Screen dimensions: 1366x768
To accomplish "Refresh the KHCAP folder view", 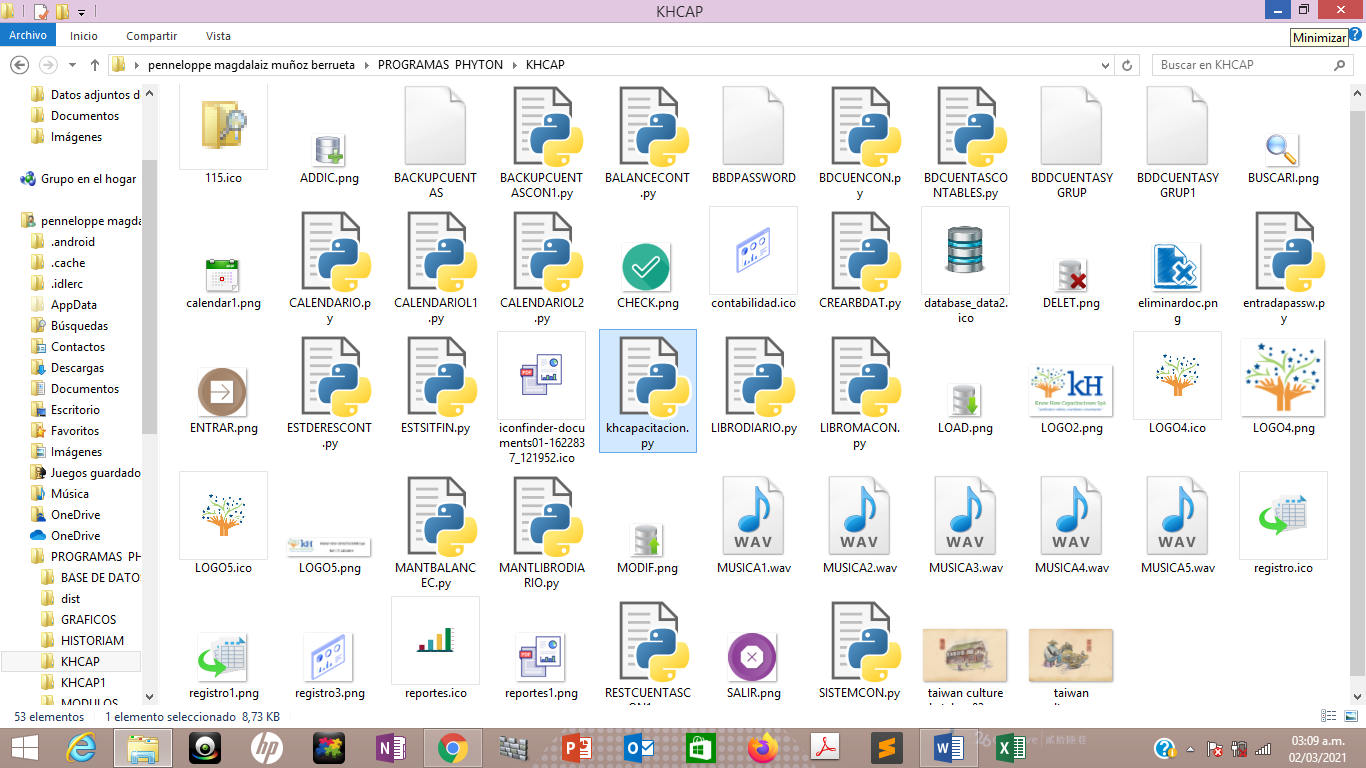I will click(x=1128, y=65).
